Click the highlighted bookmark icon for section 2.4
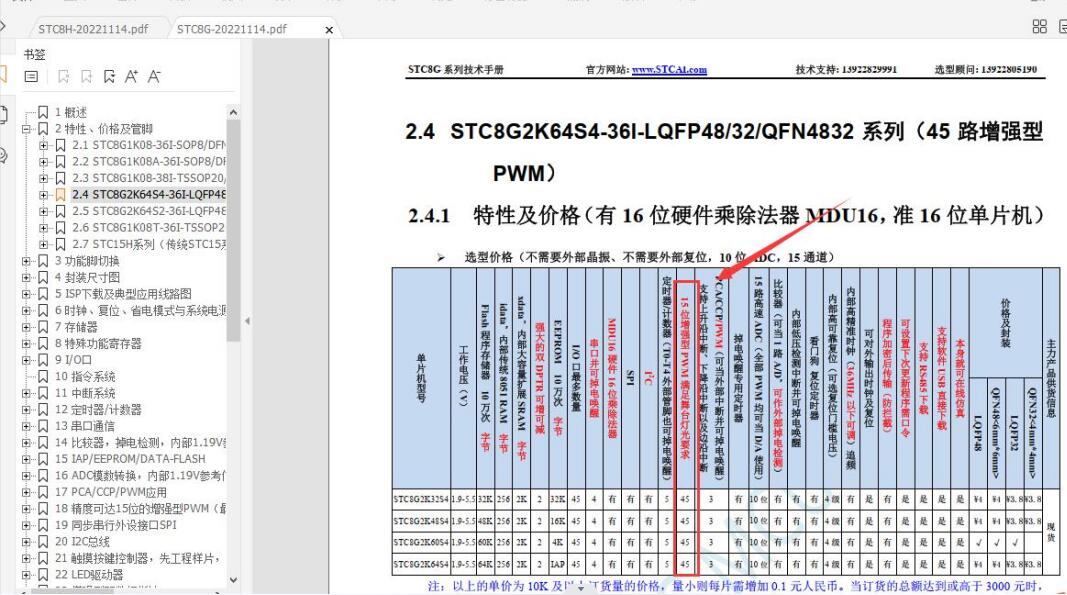This screenshot has width=1067, height=595. click(x=60, y=194)
